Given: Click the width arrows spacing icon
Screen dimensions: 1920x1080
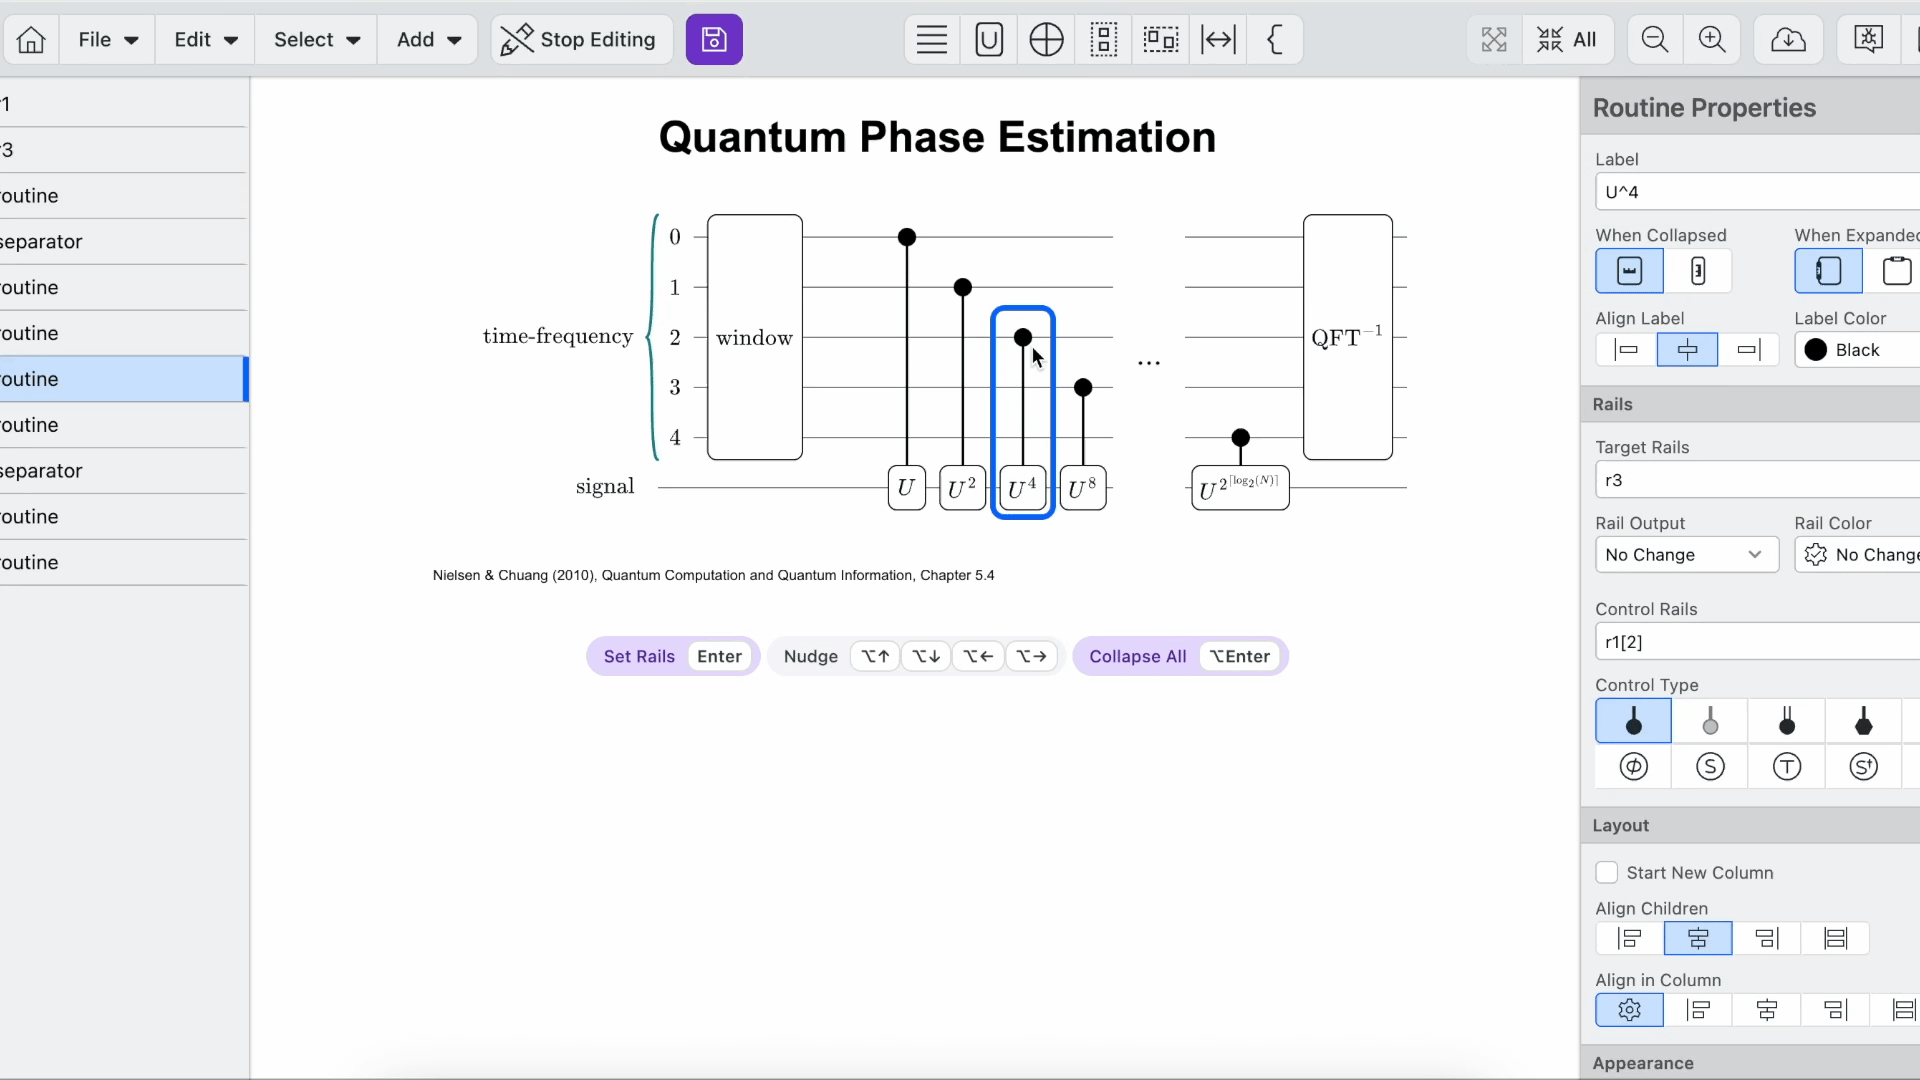Looking at the screenshot, I should (x=1218, y=40).
